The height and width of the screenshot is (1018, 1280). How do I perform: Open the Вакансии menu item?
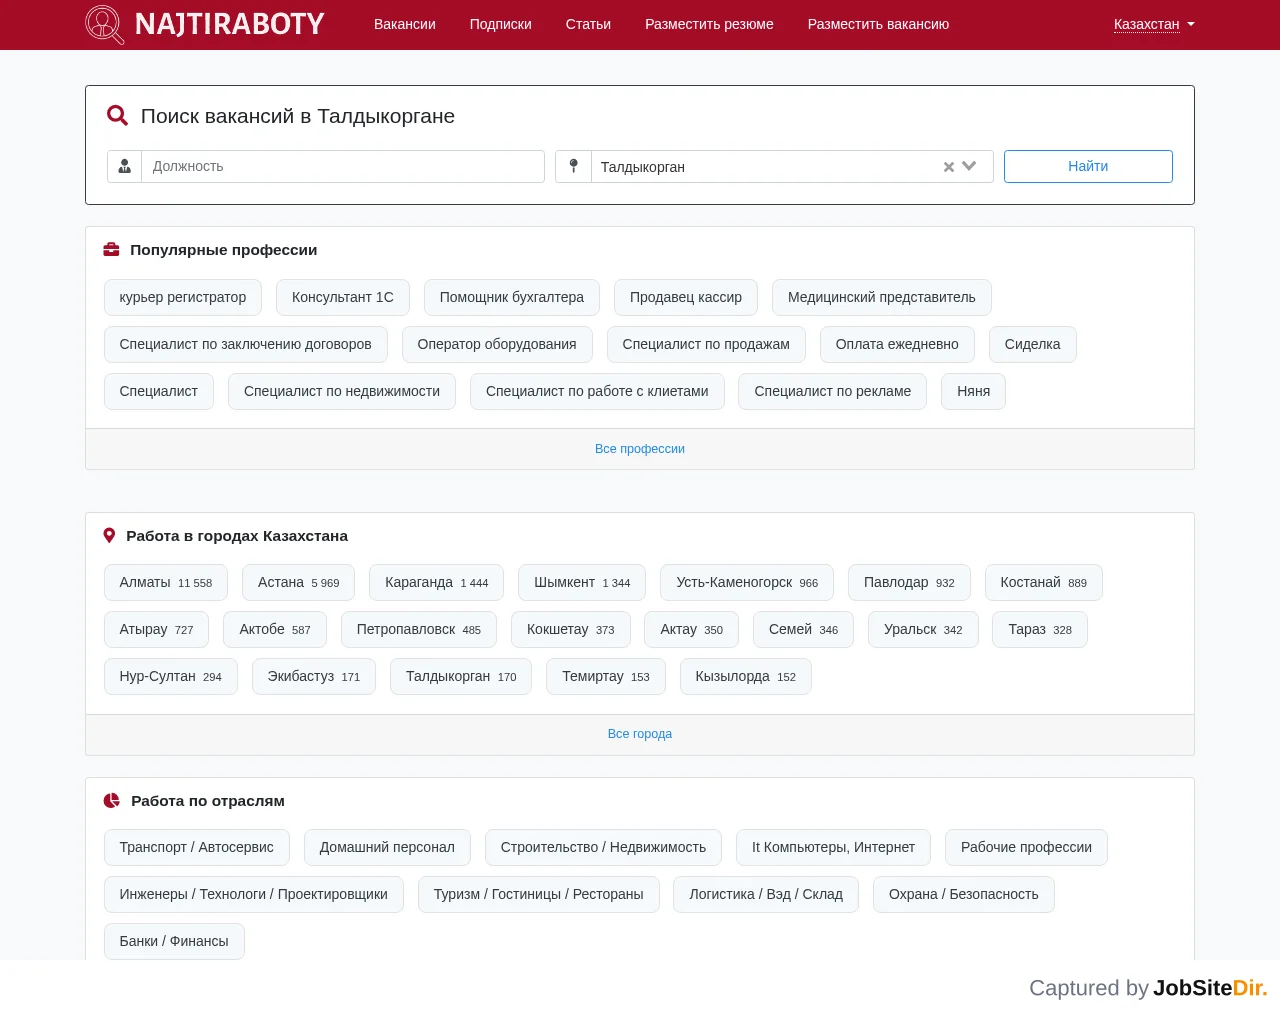[x=405, y=24]
